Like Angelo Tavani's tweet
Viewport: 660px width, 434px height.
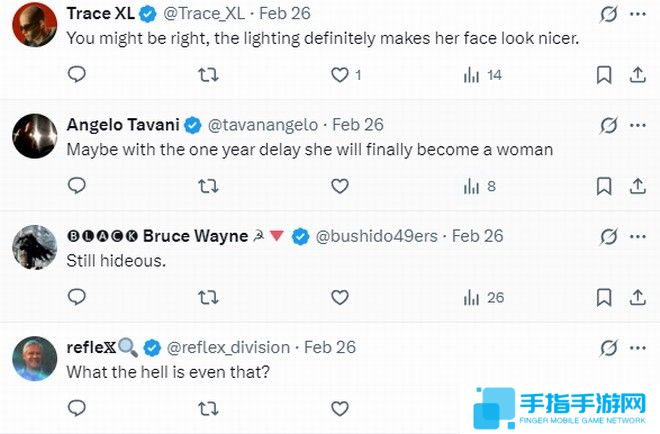pos(340,186)
